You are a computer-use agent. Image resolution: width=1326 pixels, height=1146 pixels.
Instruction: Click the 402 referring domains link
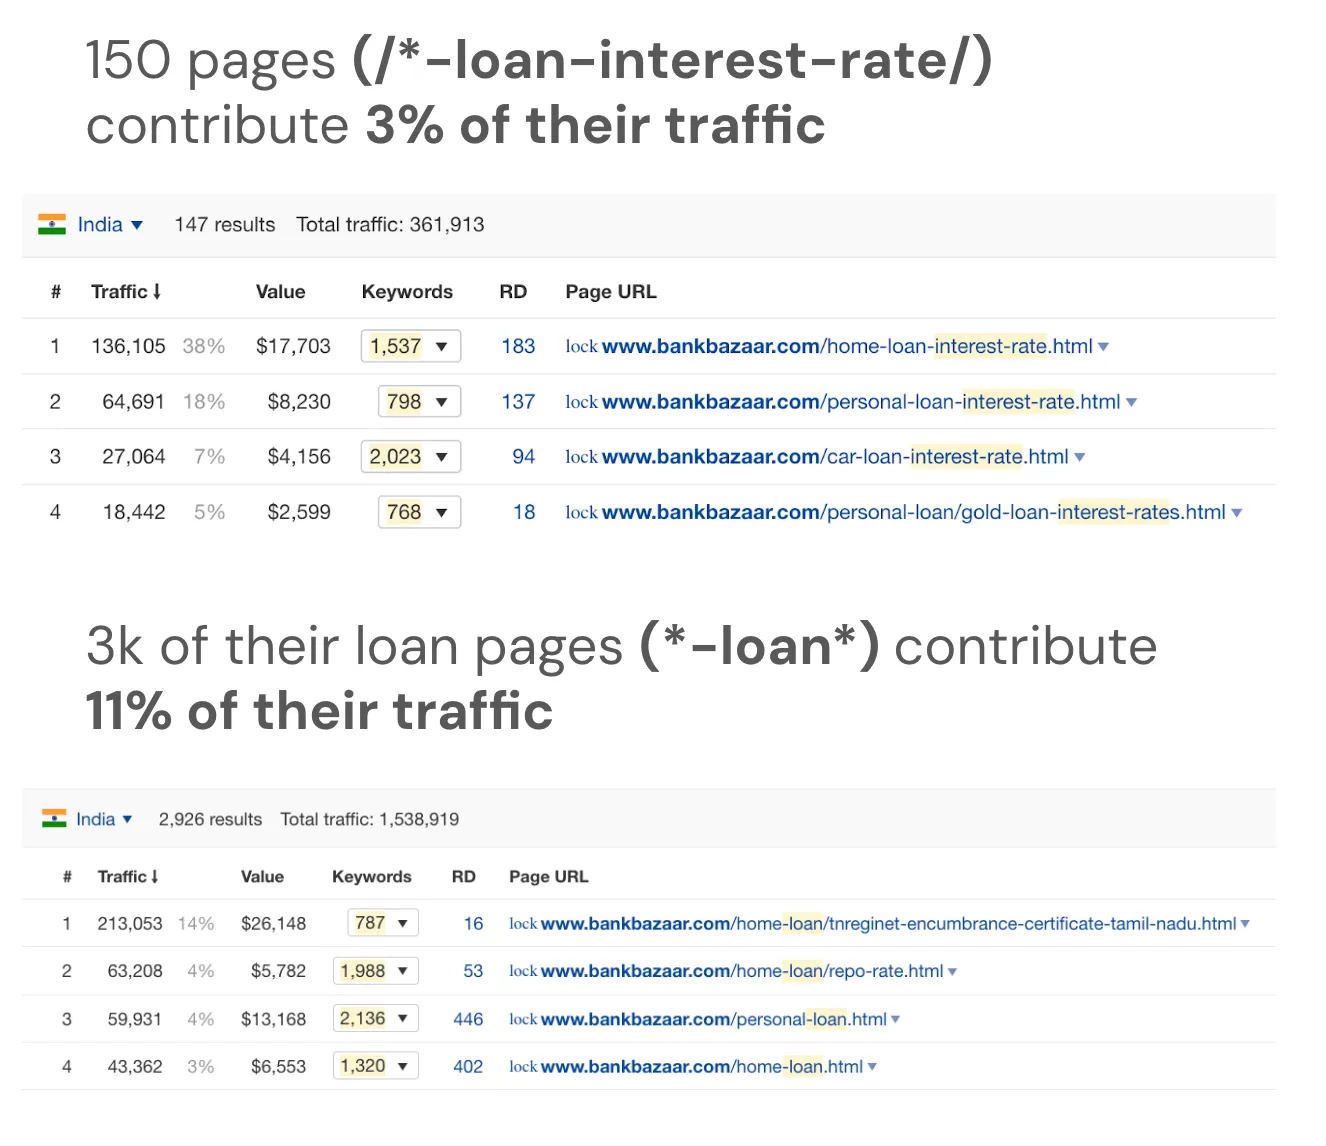[x=468, y=1067]
